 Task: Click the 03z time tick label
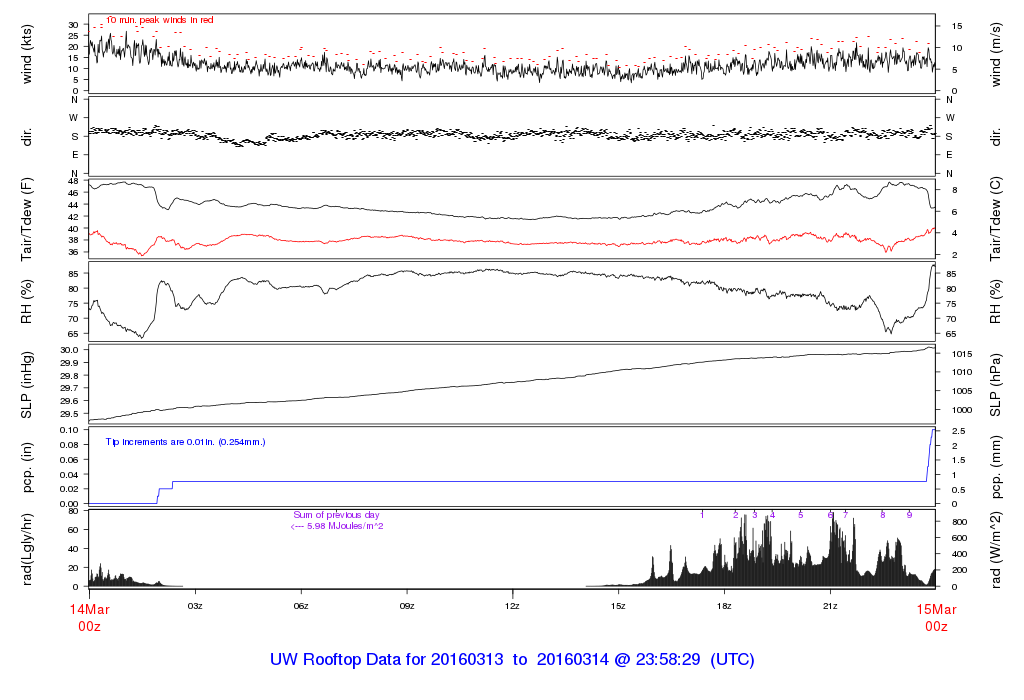coord(195,606)
